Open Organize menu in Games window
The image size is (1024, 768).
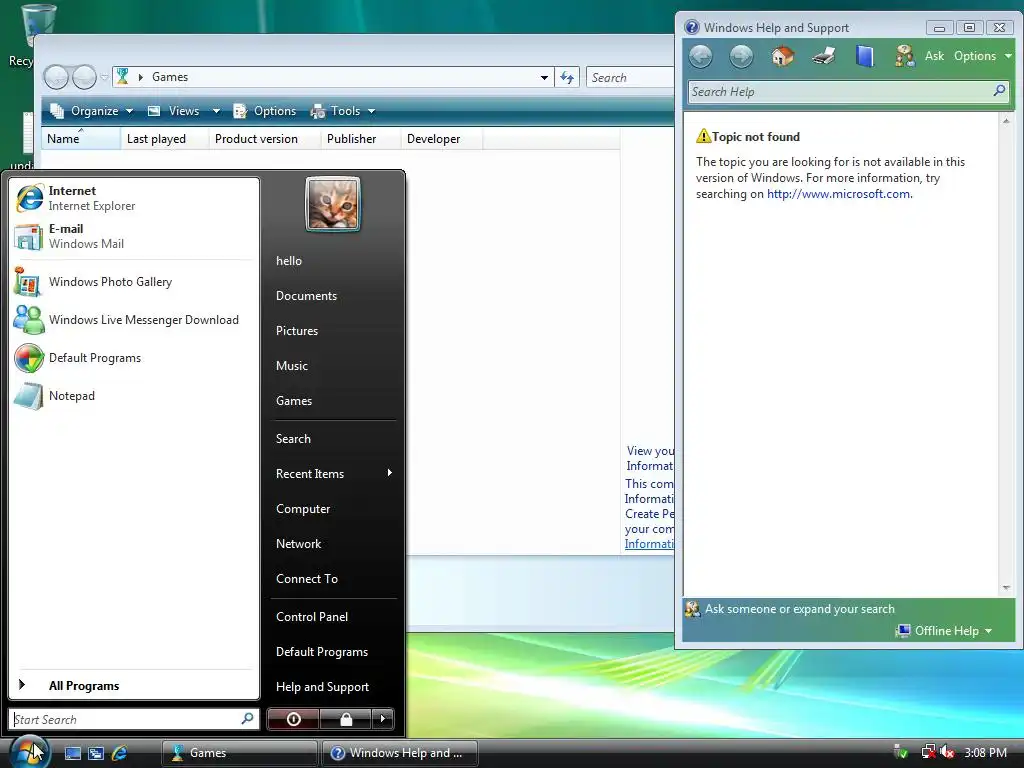(92, 111)
